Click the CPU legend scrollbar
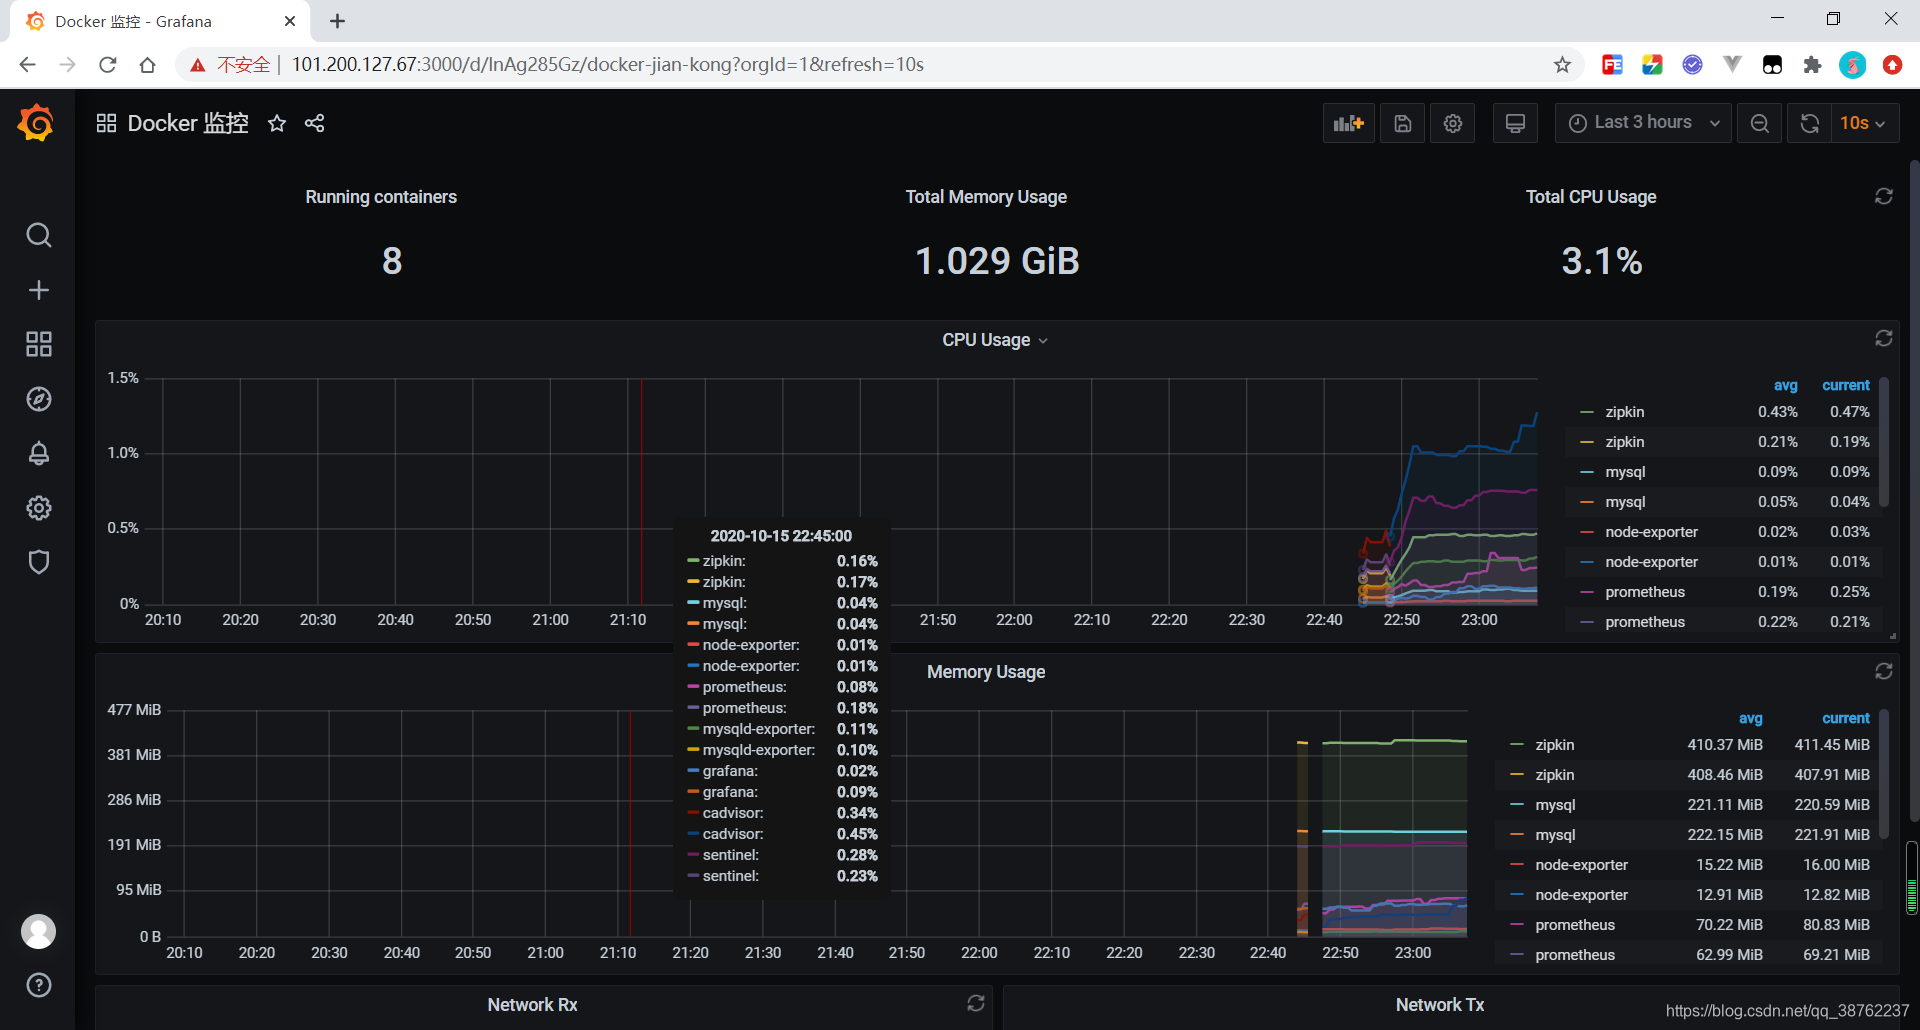 [x=1884, y=442]
